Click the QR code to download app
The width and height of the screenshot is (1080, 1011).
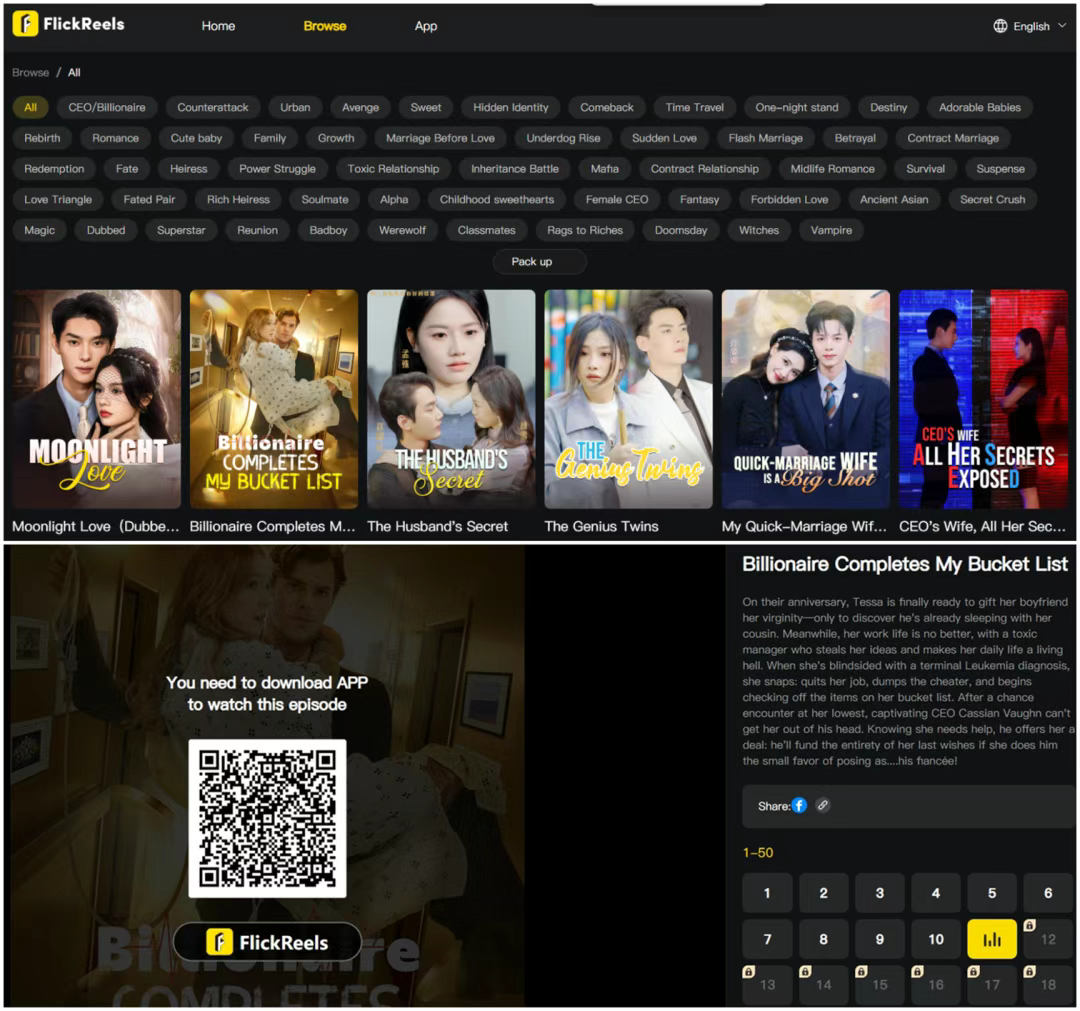pos(267,818)
